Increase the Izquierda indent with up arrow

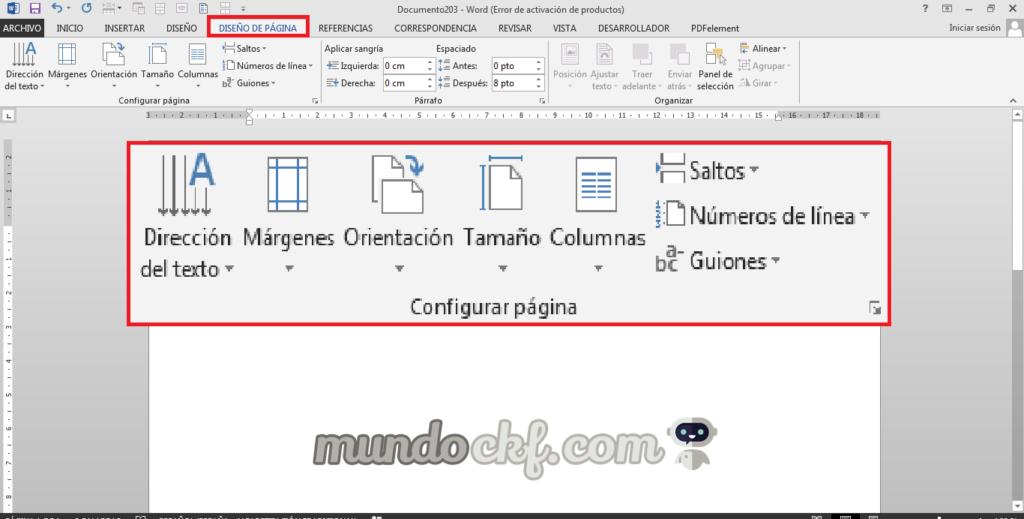click(x=430, y=63)
